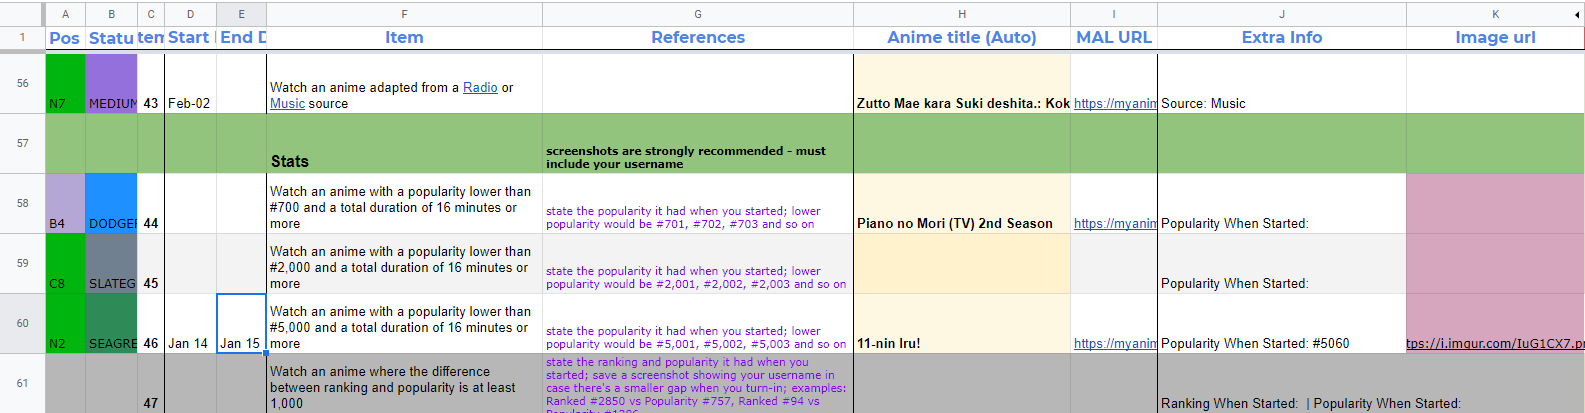Open the MAL URL for 11-nin Iru!
Viewport: 1585px width, 413px height.
1114,344
